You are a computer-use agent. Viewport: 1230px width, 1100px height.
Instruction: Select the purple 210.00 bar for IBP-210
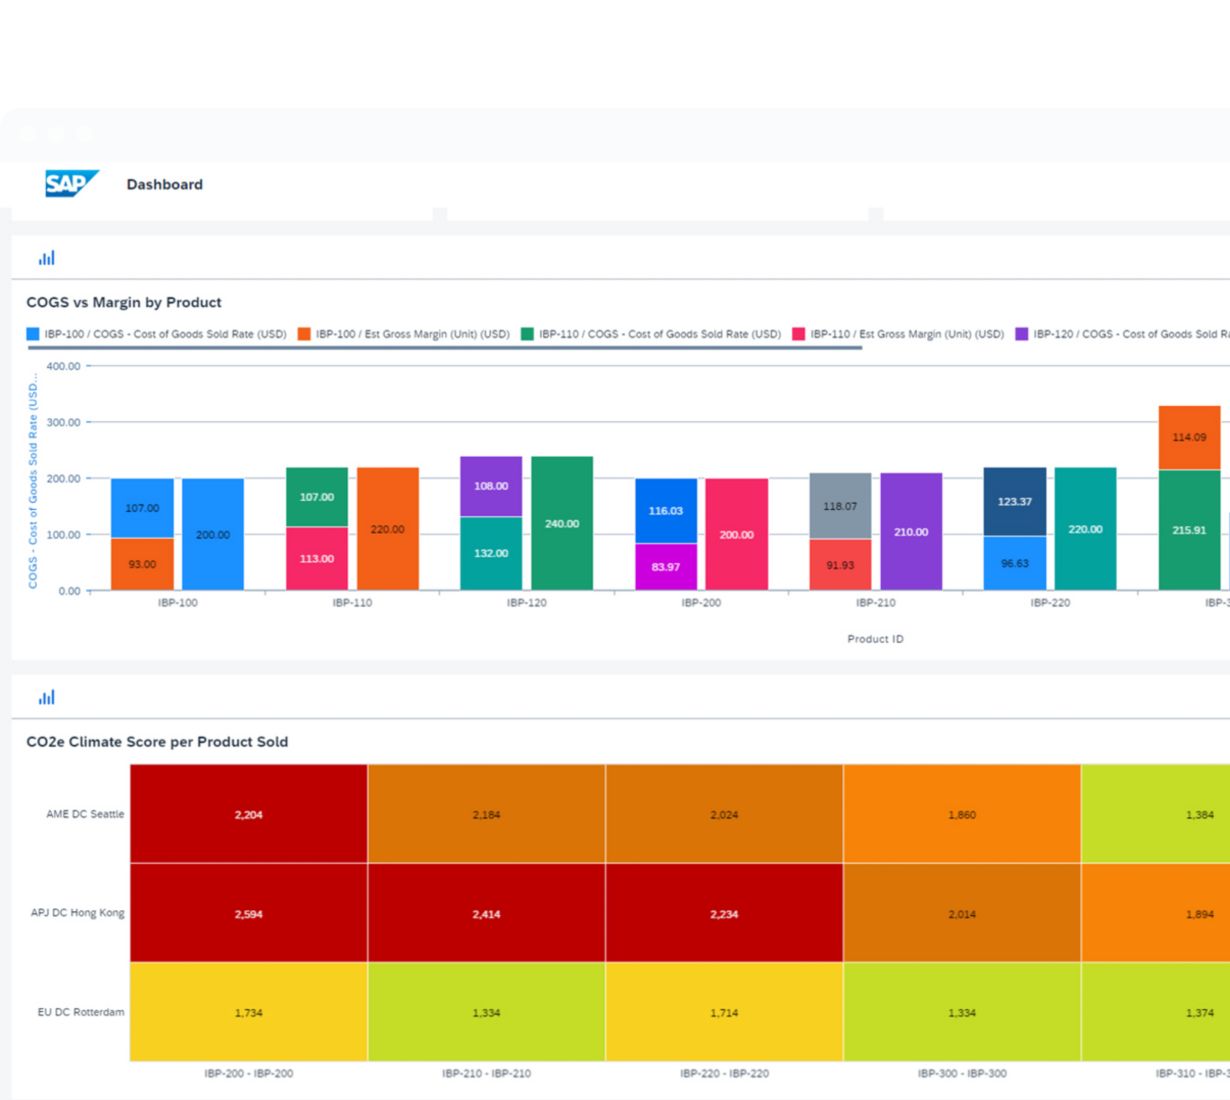(x=911, y=531)
